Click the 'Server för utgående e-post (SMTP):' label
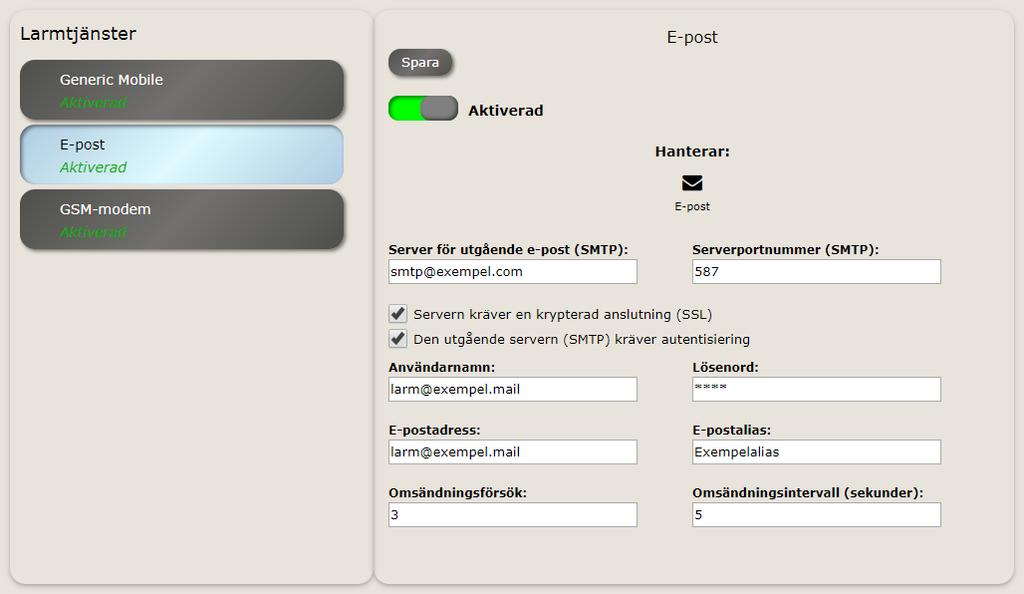This screenshot has width=1024, height=594. [x=508, y=249]
